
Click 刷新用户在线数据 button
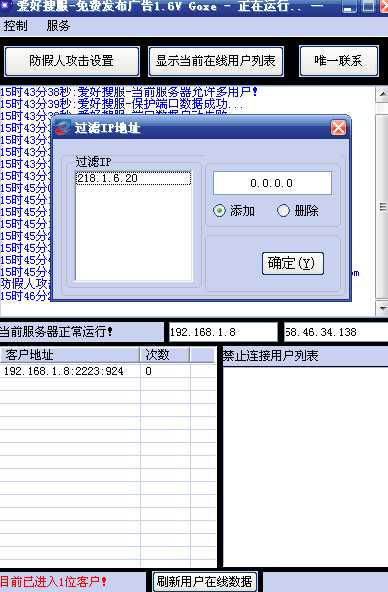205,581
